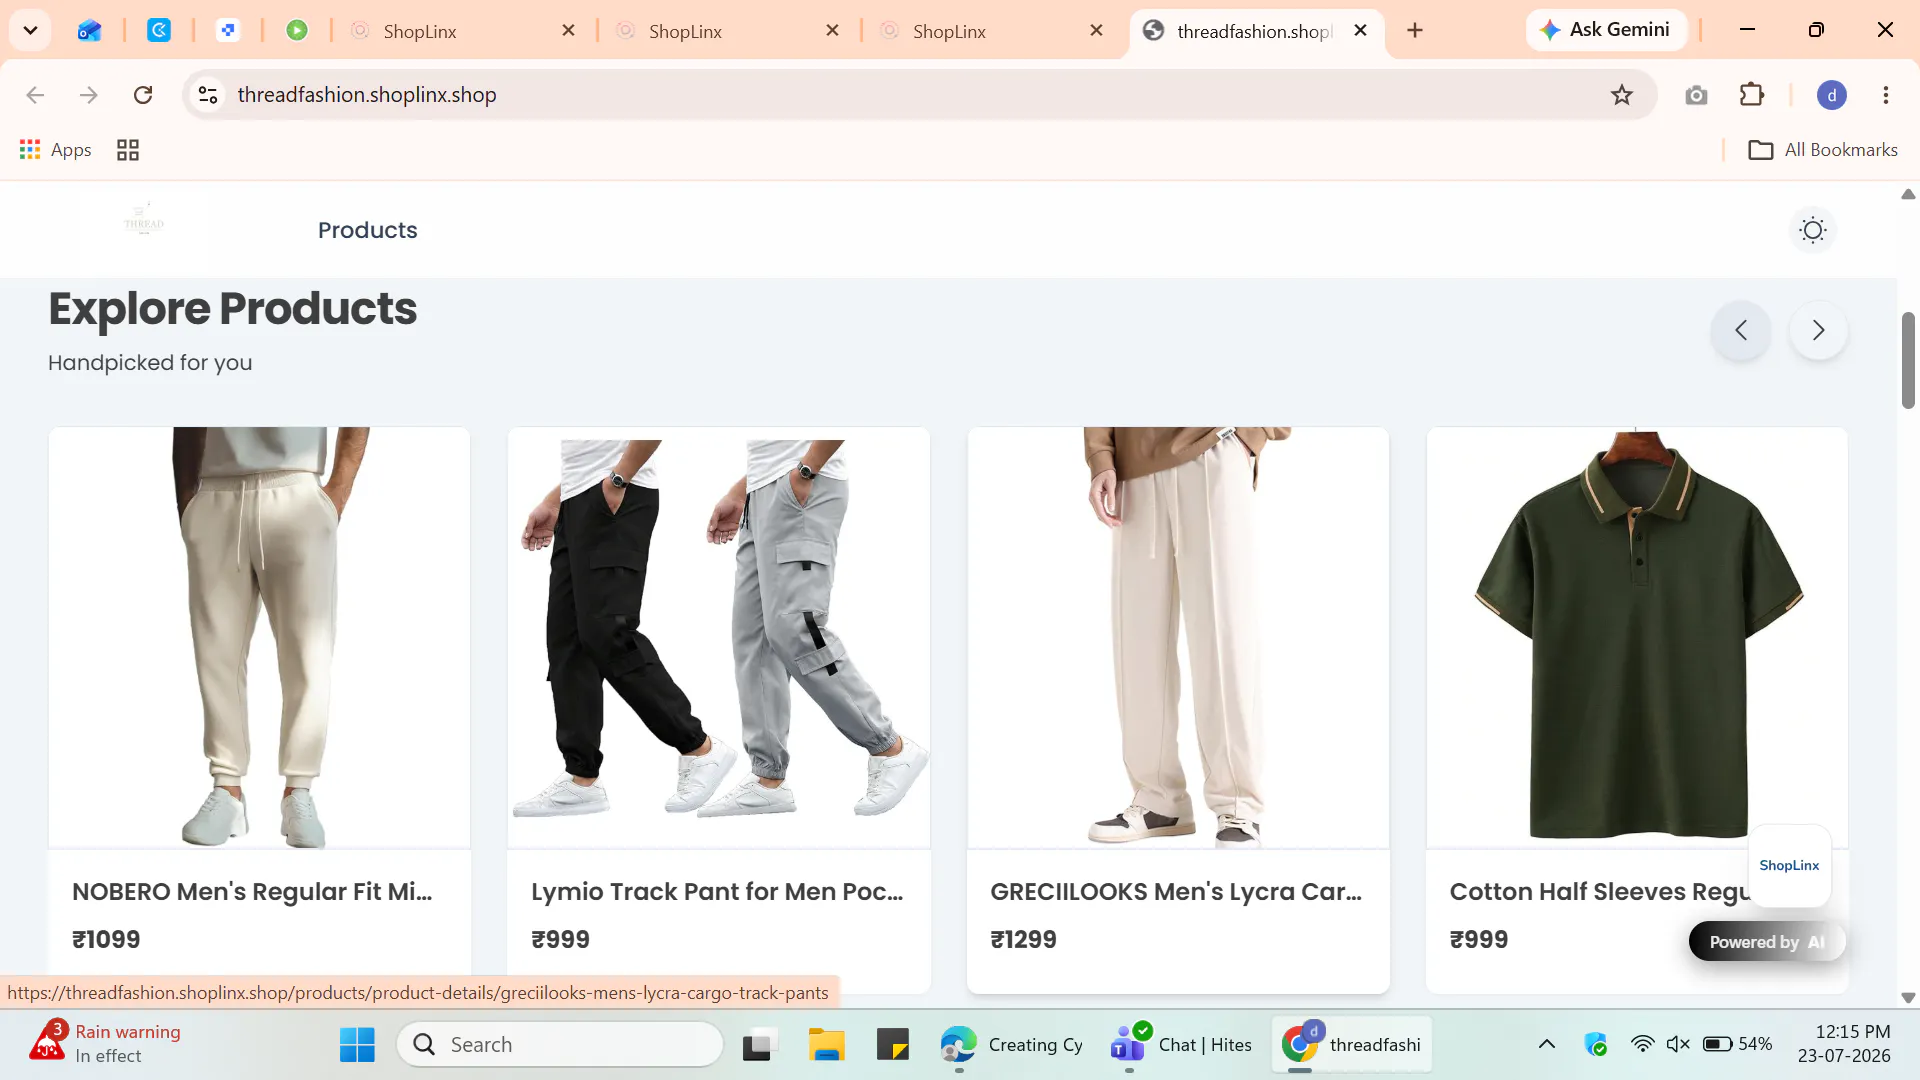1920x1080 pixels.
Task: Open the Wi-Fi network tray icon
Action: (1642, 1044)
